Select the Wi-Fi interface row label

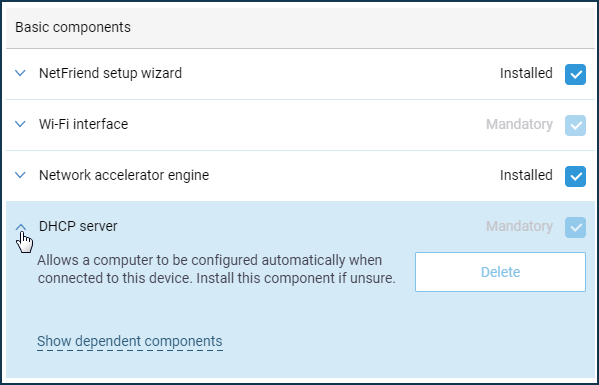83,124
